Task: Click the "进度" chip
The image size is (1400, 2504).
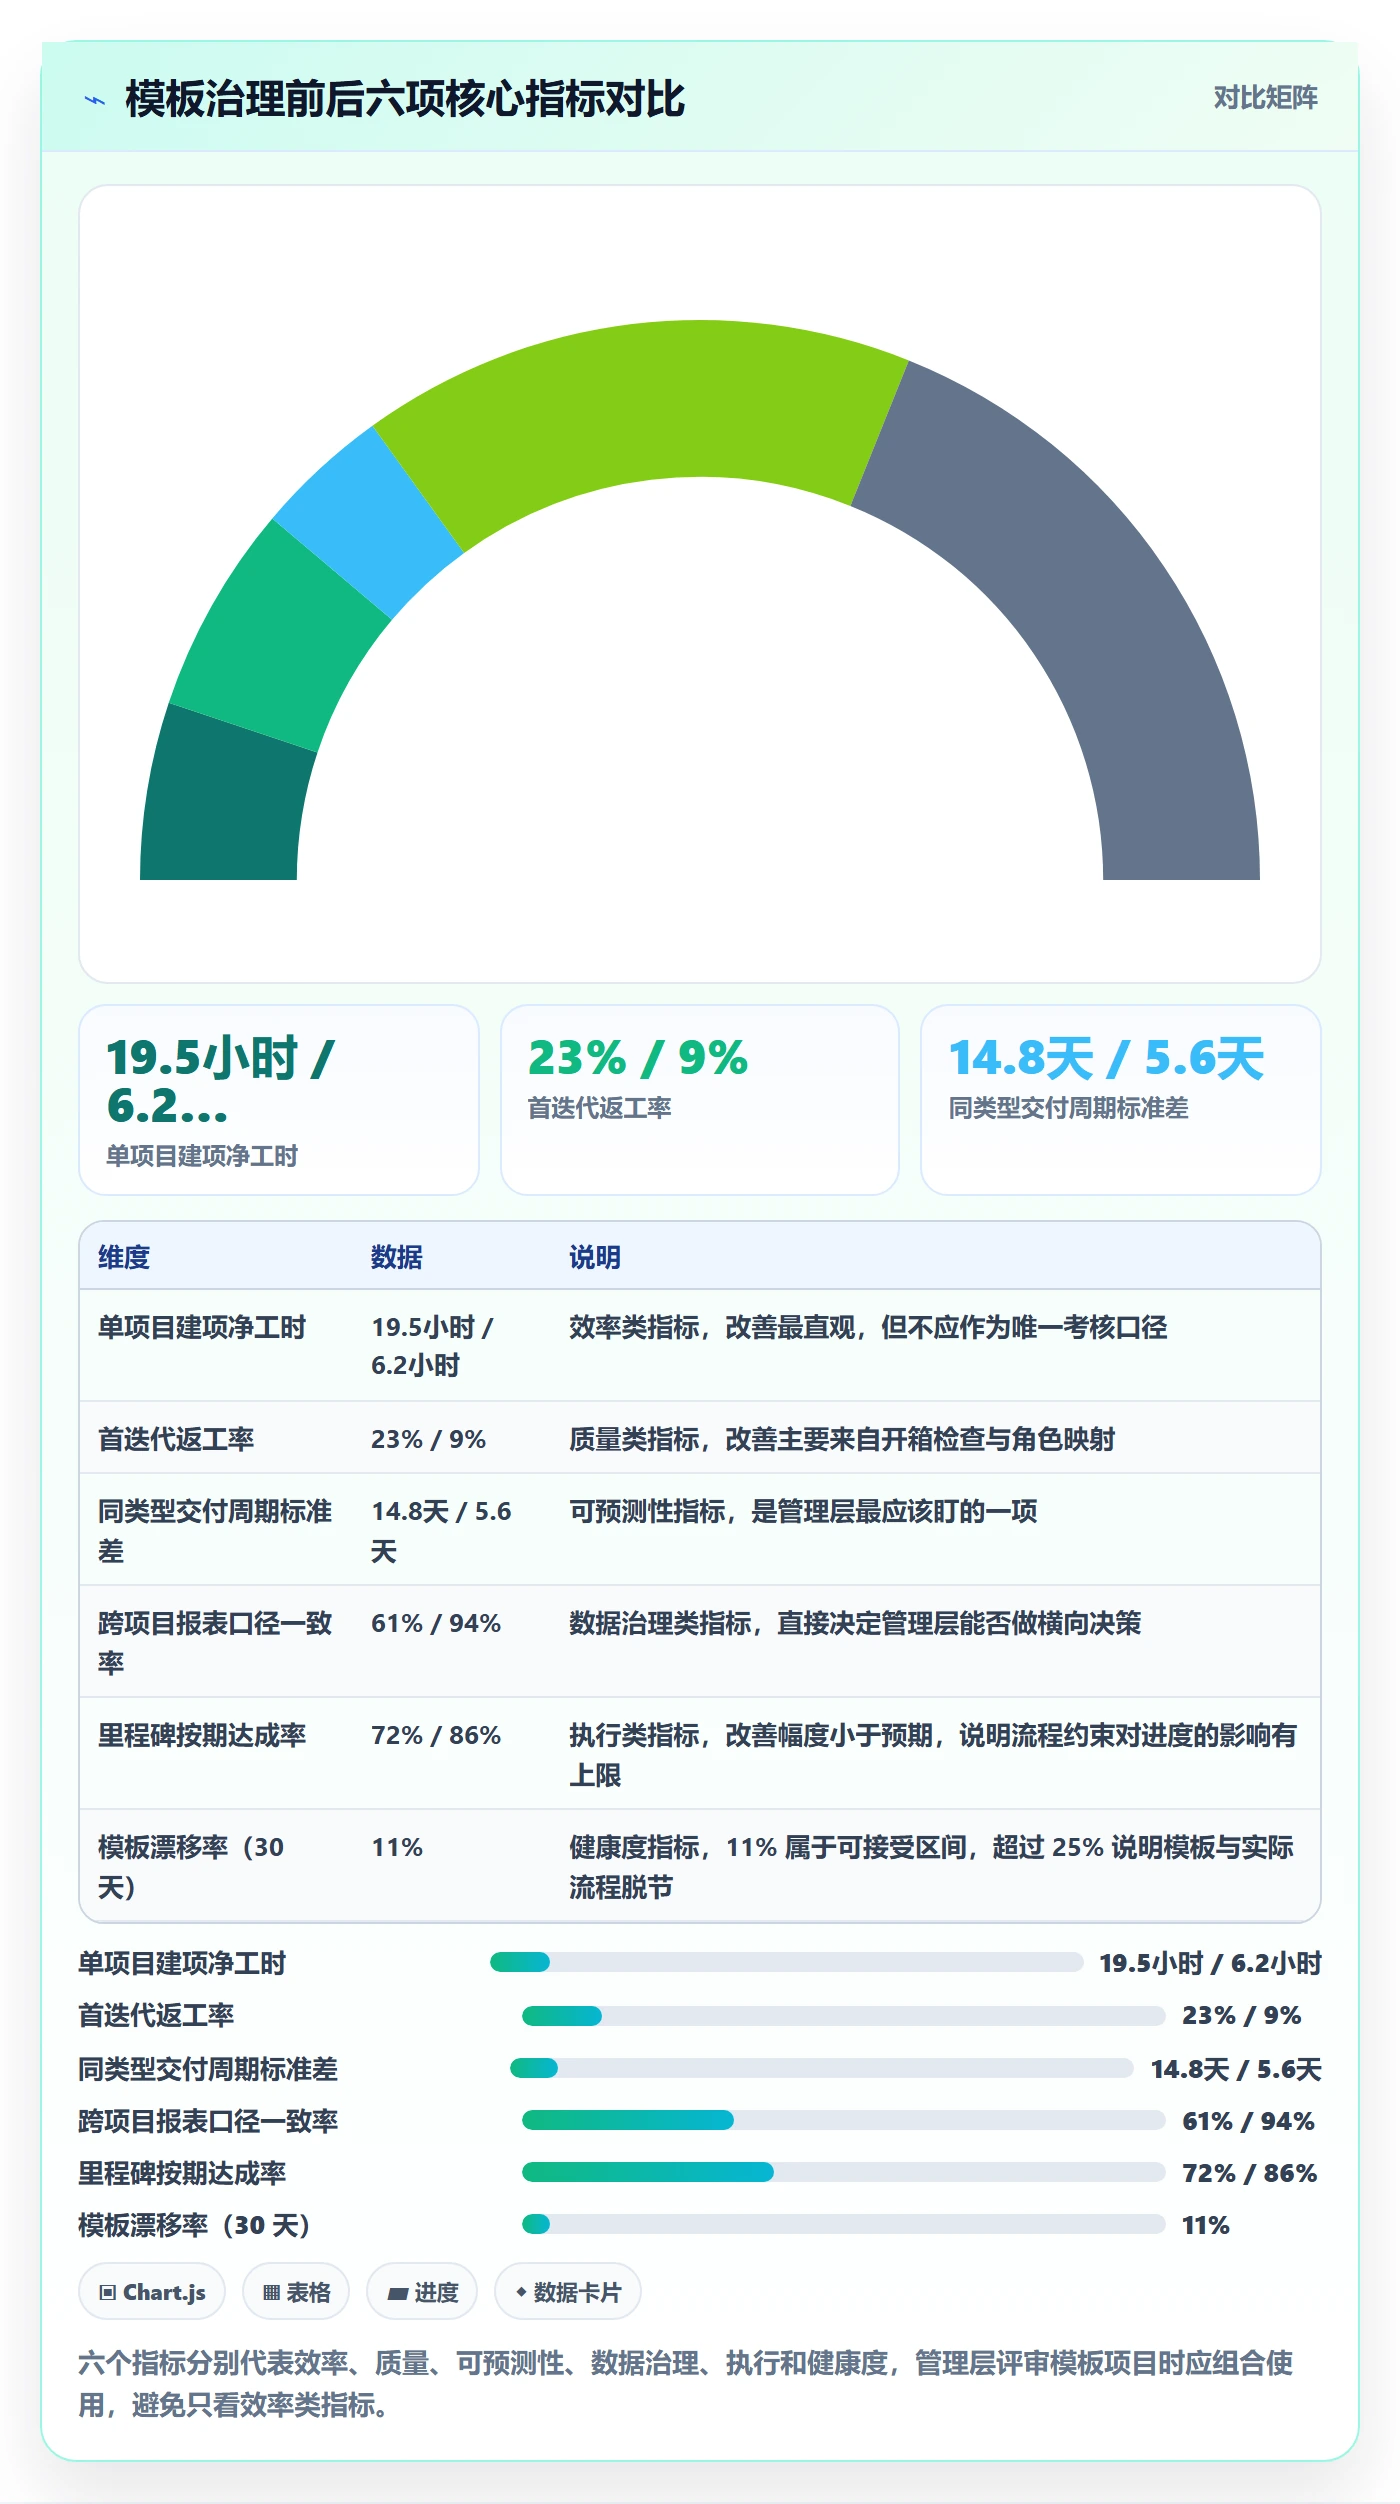Action: [422, 2291]
